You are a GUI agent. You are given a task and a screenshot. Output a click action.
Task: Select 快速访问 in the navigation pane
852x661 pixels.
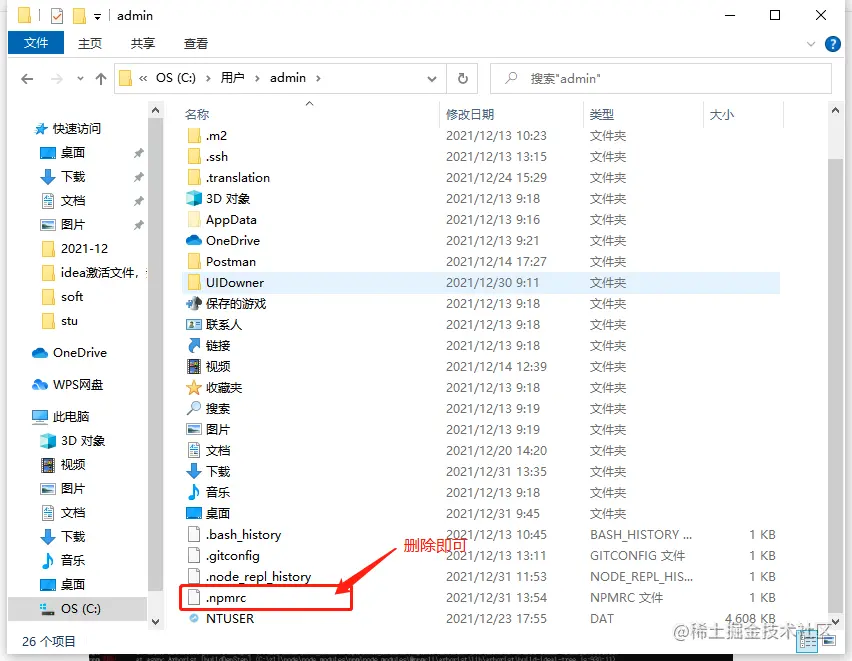point(77,129)
